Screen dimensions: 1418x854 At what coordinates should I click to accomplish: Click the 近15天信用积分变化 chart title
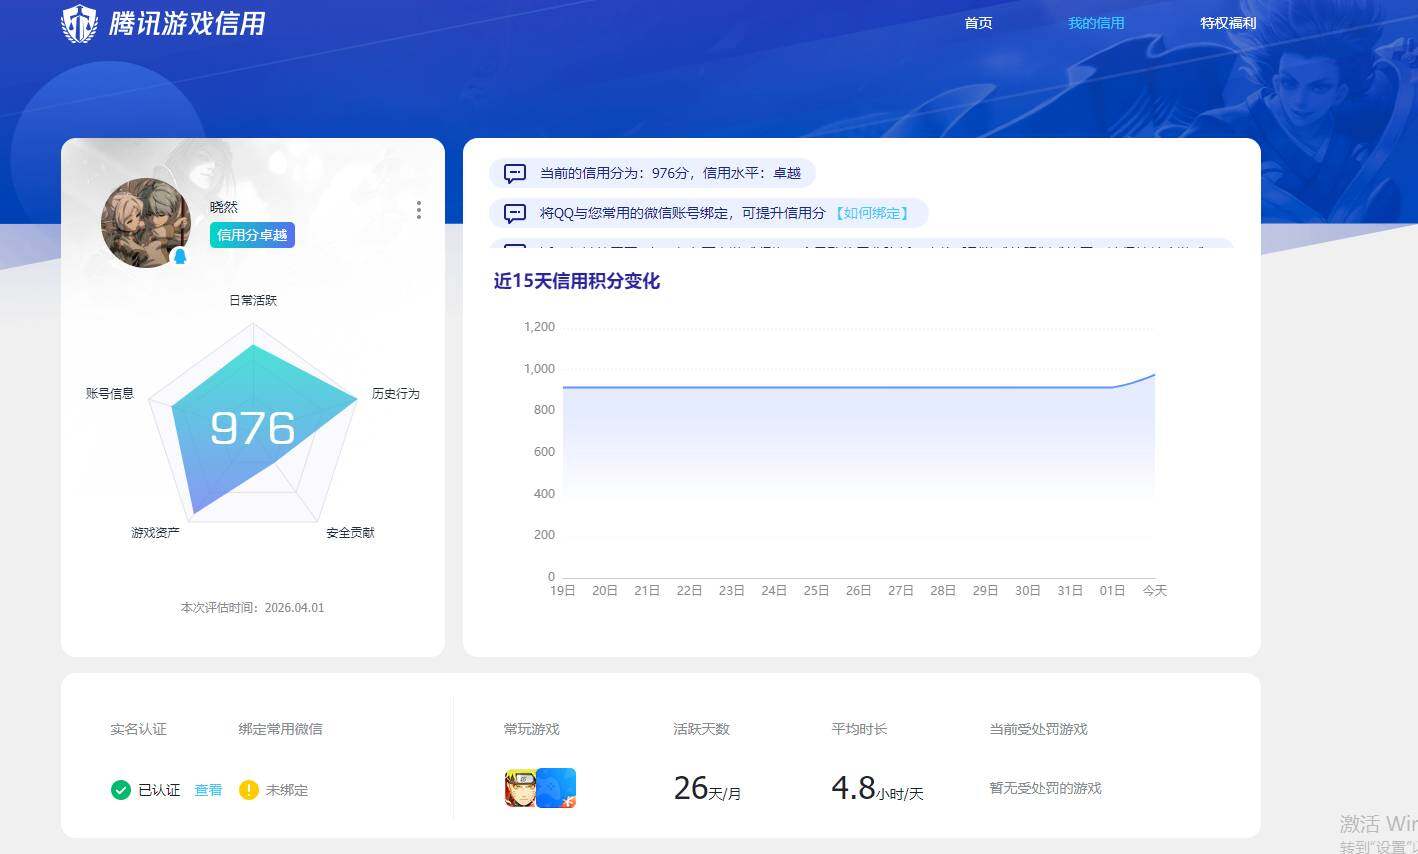pos(577,281)
